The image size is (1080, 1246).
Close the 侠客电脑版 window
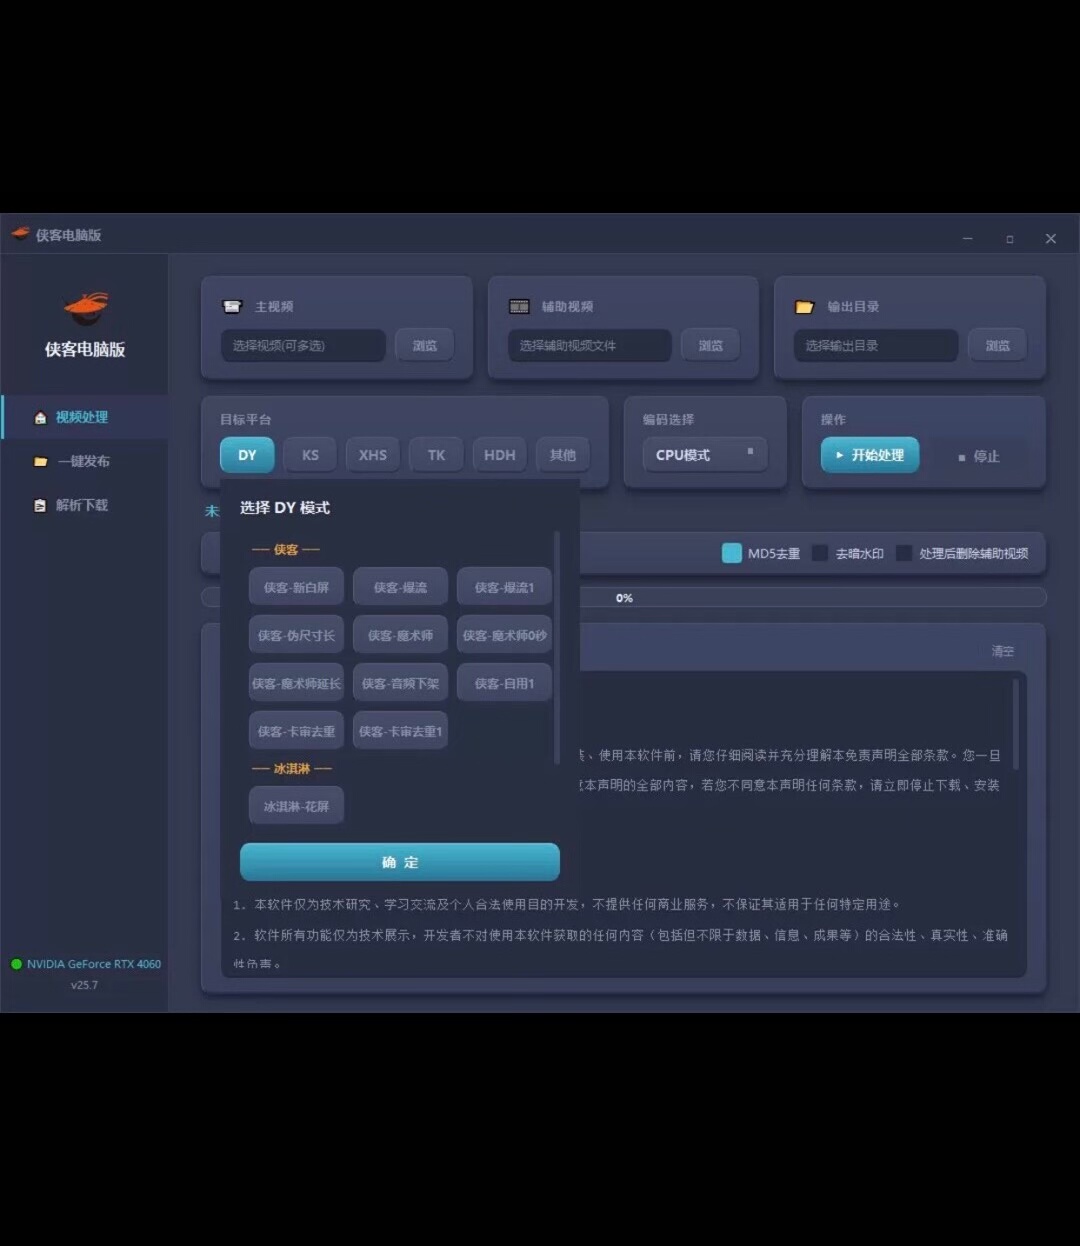1050,238
